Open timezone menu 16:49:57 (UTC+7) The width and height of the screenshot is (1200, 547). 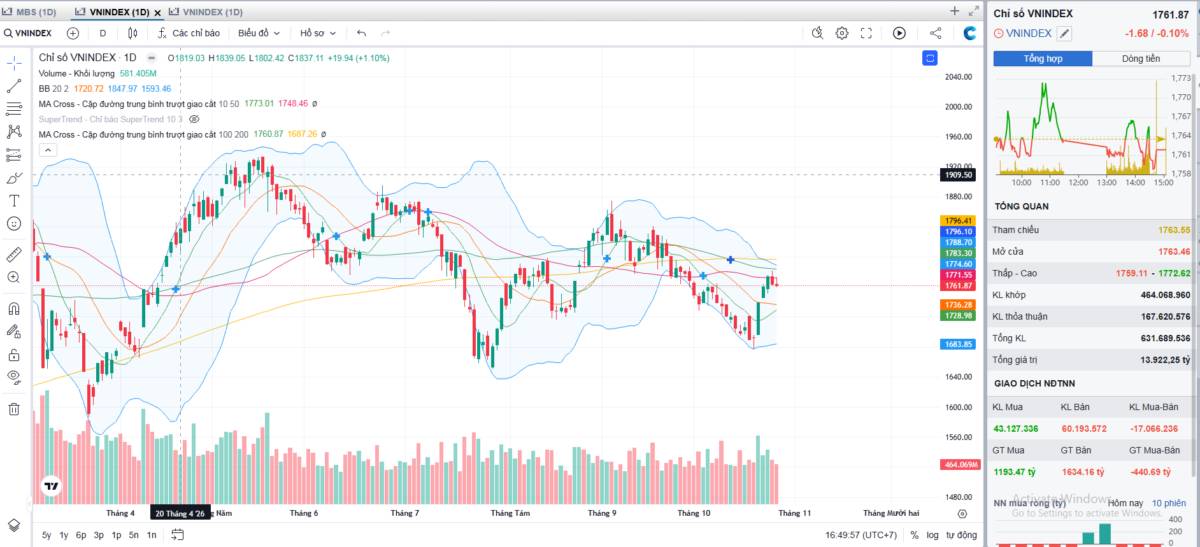click(x=861, y=535)
